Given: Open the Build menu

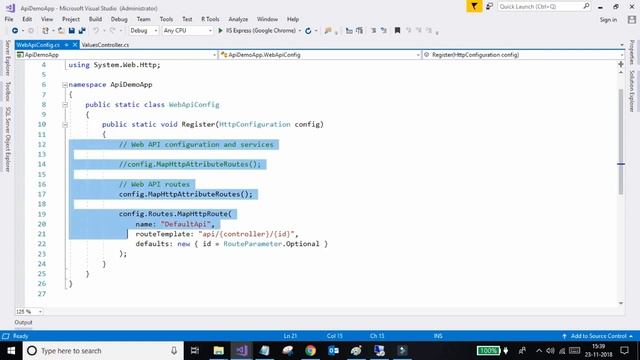Looking at the screenshot, I should coord(95,19).
